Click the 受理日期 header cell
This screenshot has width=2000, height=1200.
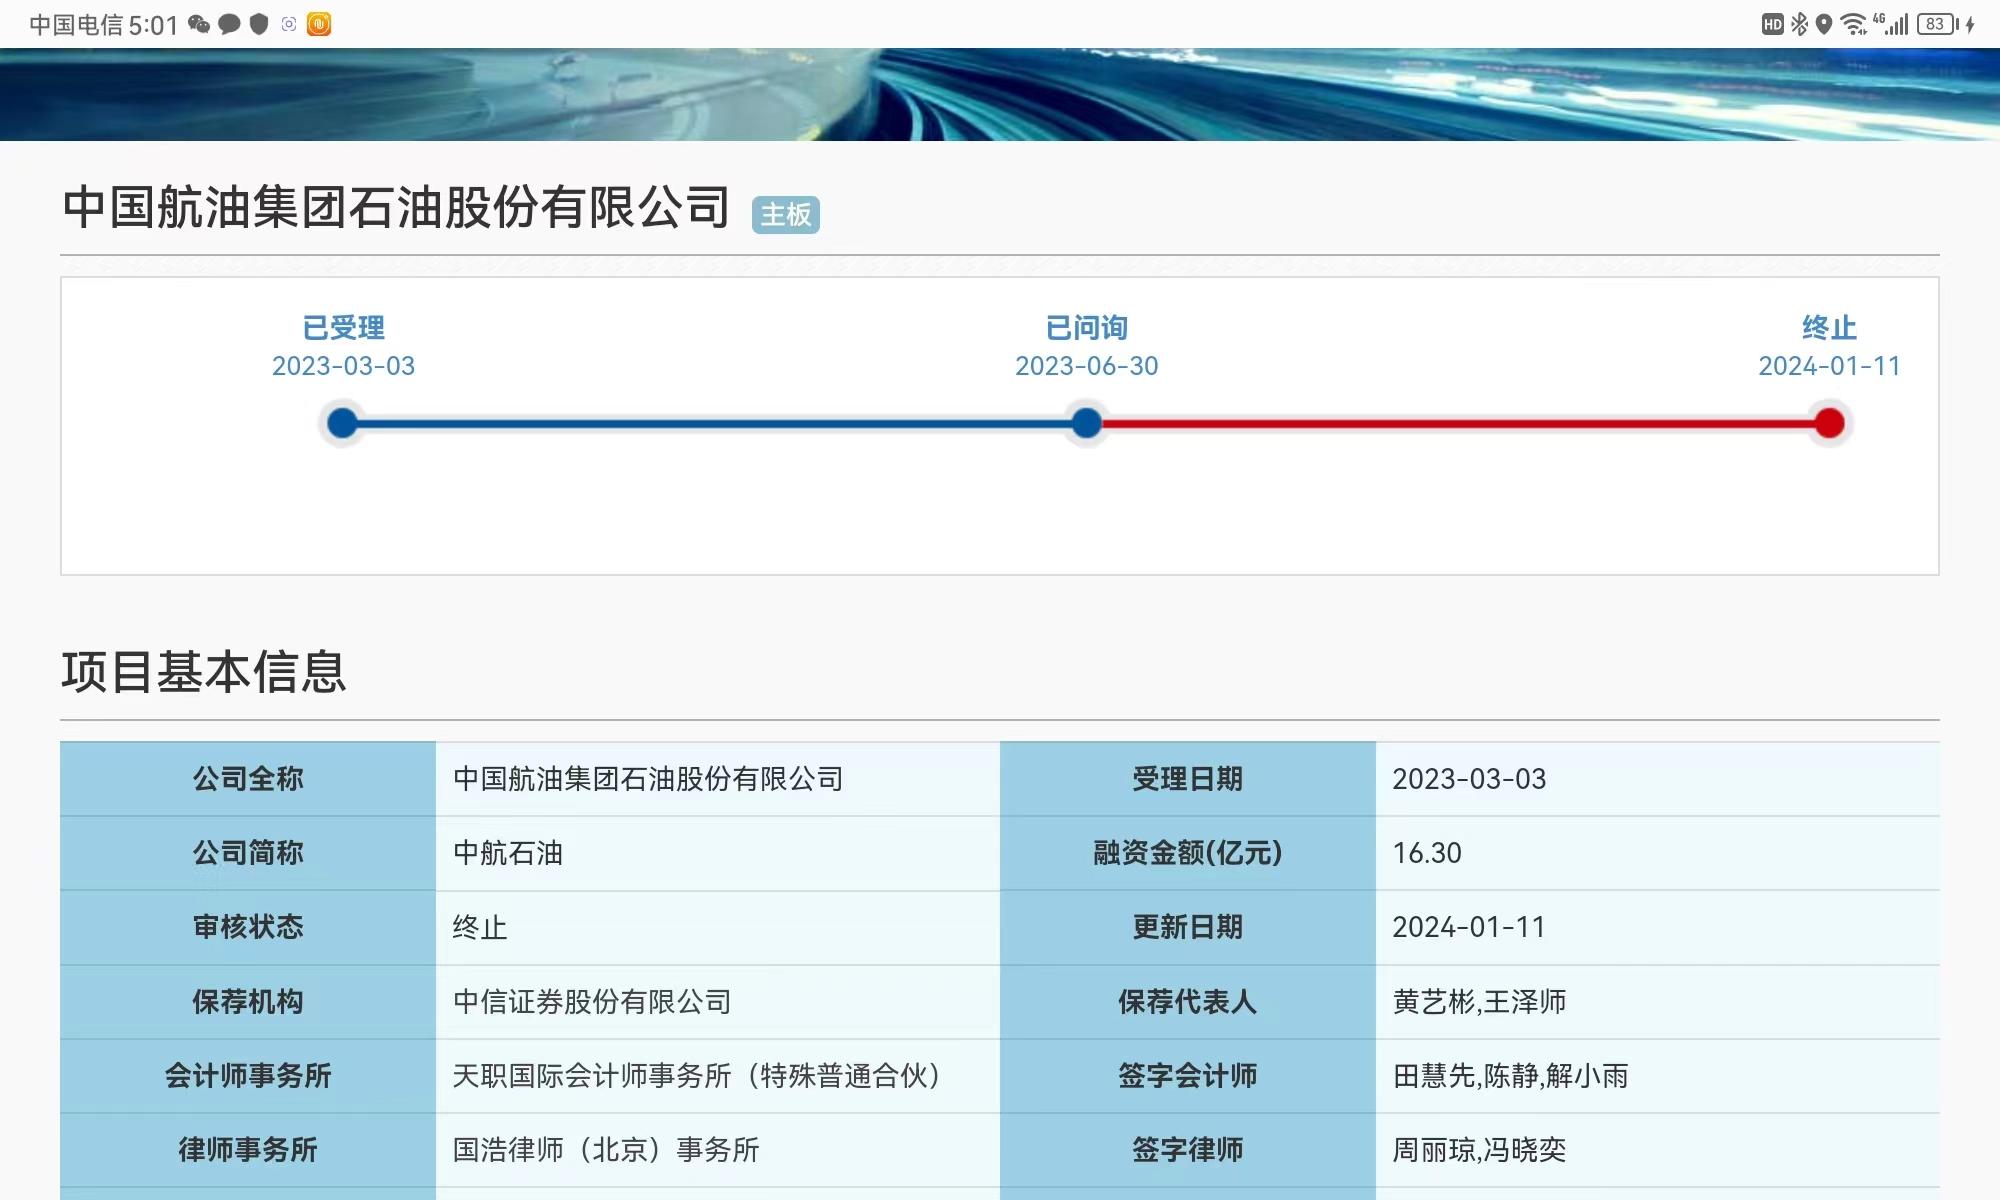(x=1188, y=779)
